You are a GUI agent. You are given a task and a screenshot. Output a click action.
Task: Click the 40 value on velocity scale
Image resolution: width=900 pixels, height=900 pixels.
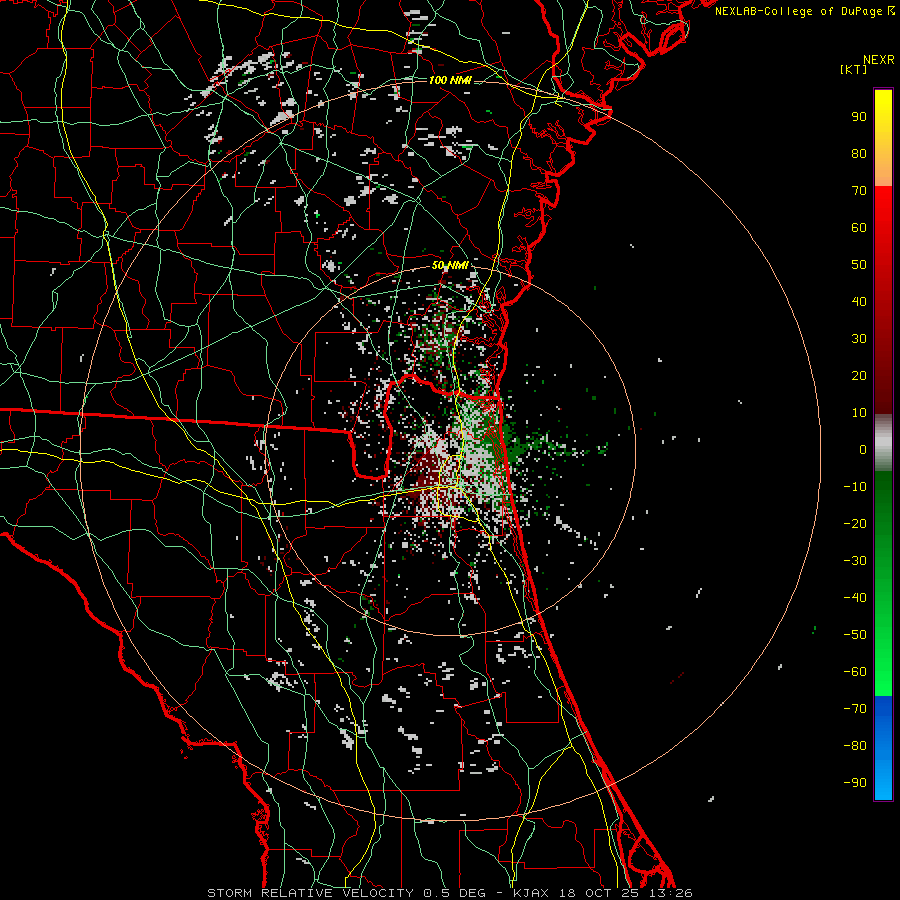[x=859, y=301]
